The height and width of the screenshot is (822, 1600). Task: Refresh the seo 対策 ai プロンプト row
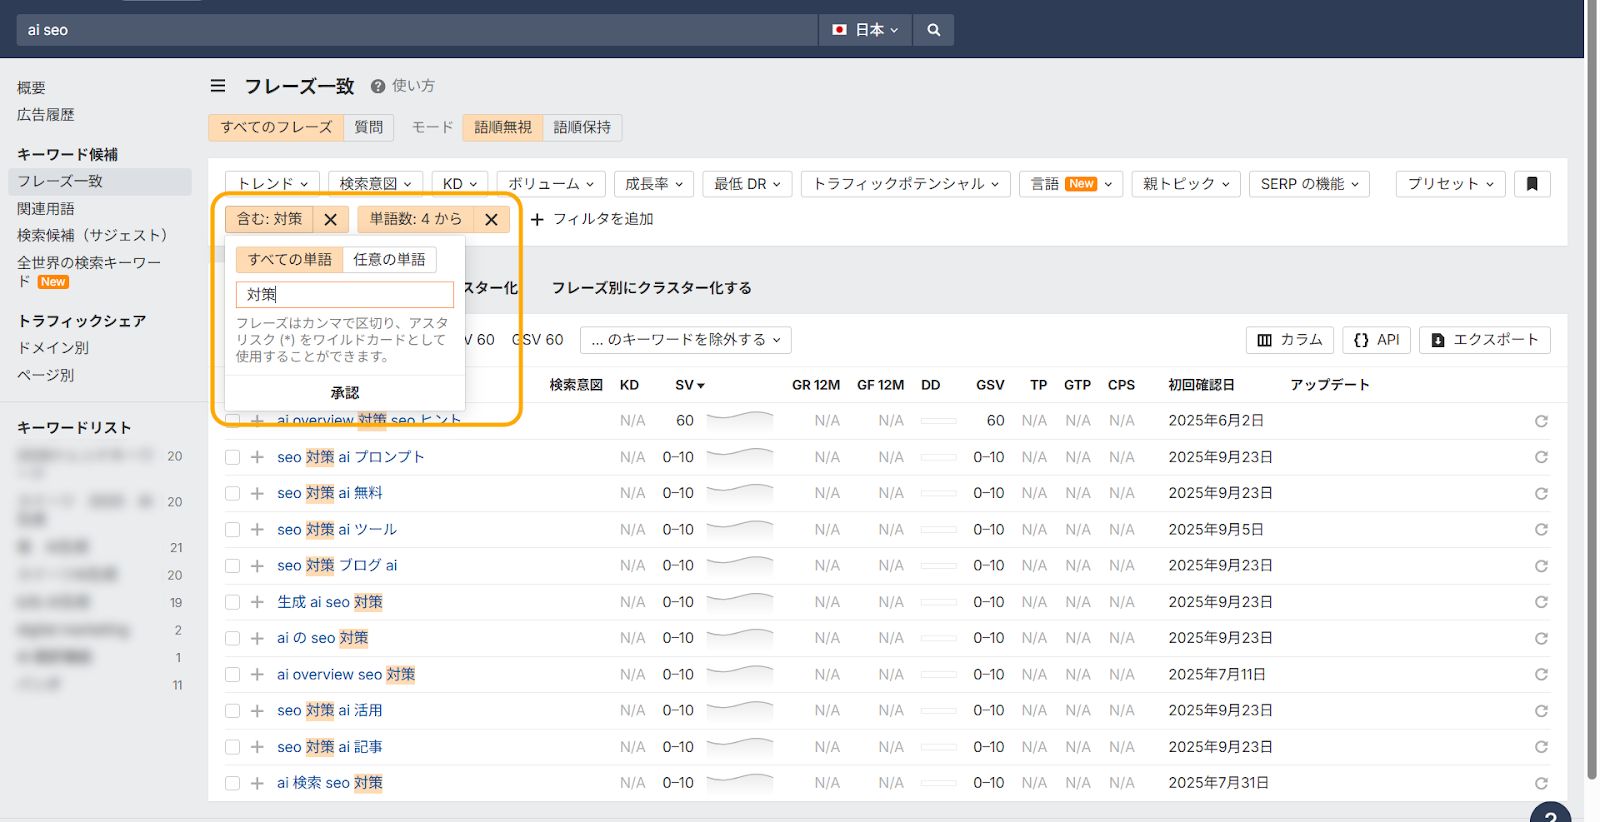tap(1541, 457)
